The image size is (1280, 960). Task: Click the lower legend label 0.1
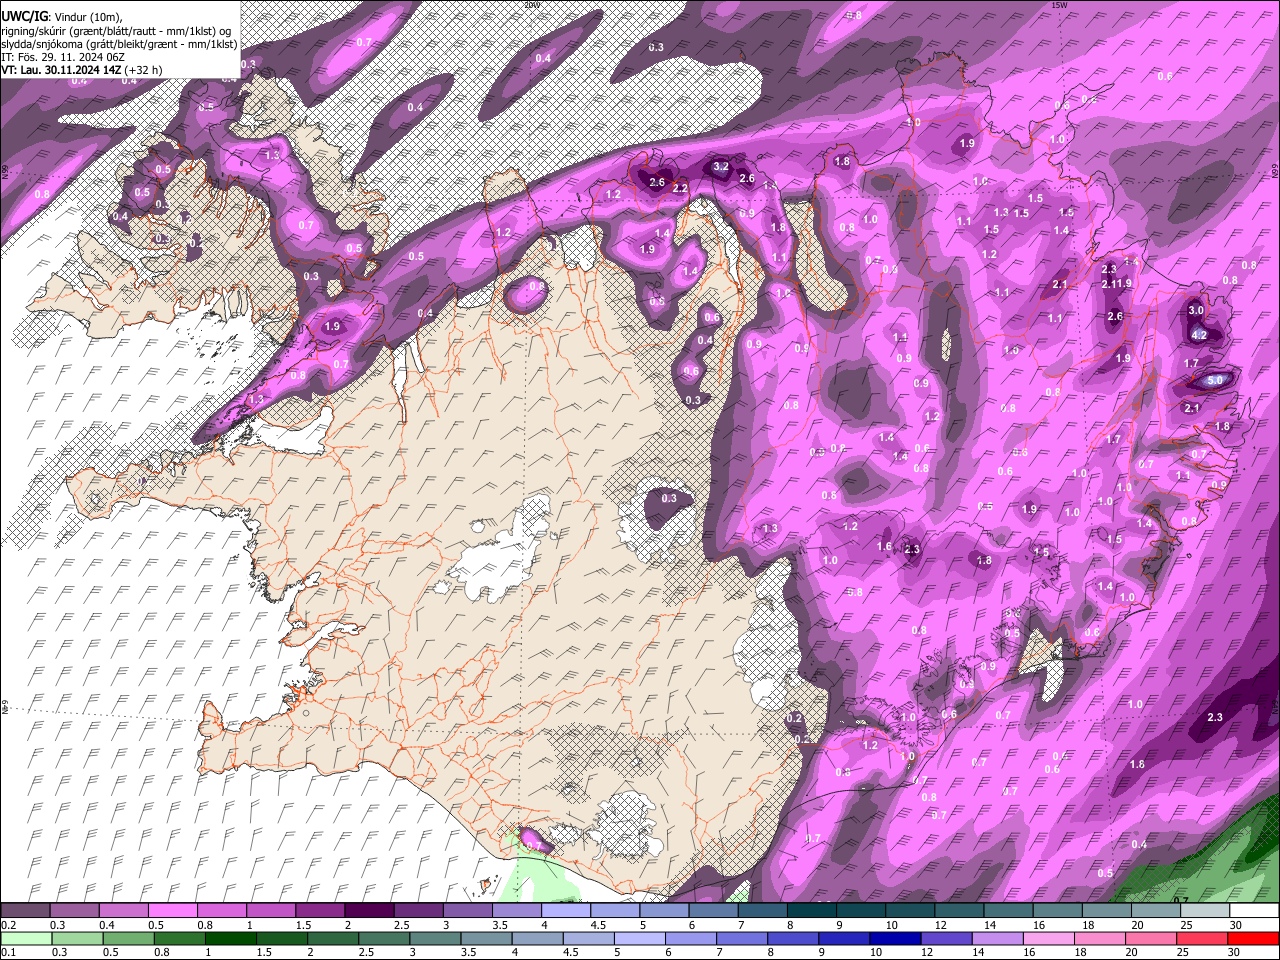pos(8,953)
